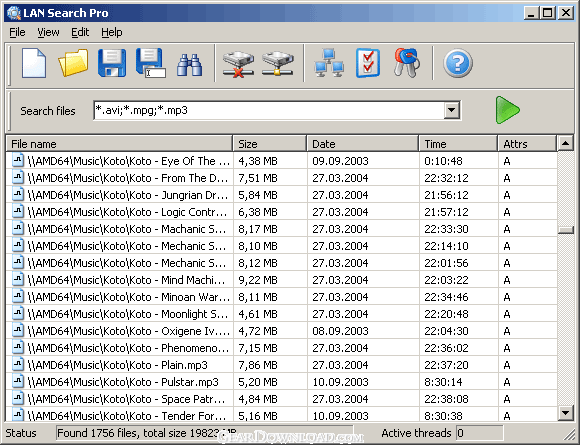The image size is (580, 445).
Task: Open help via the question mark icon
Action: [x=458, y=64]
